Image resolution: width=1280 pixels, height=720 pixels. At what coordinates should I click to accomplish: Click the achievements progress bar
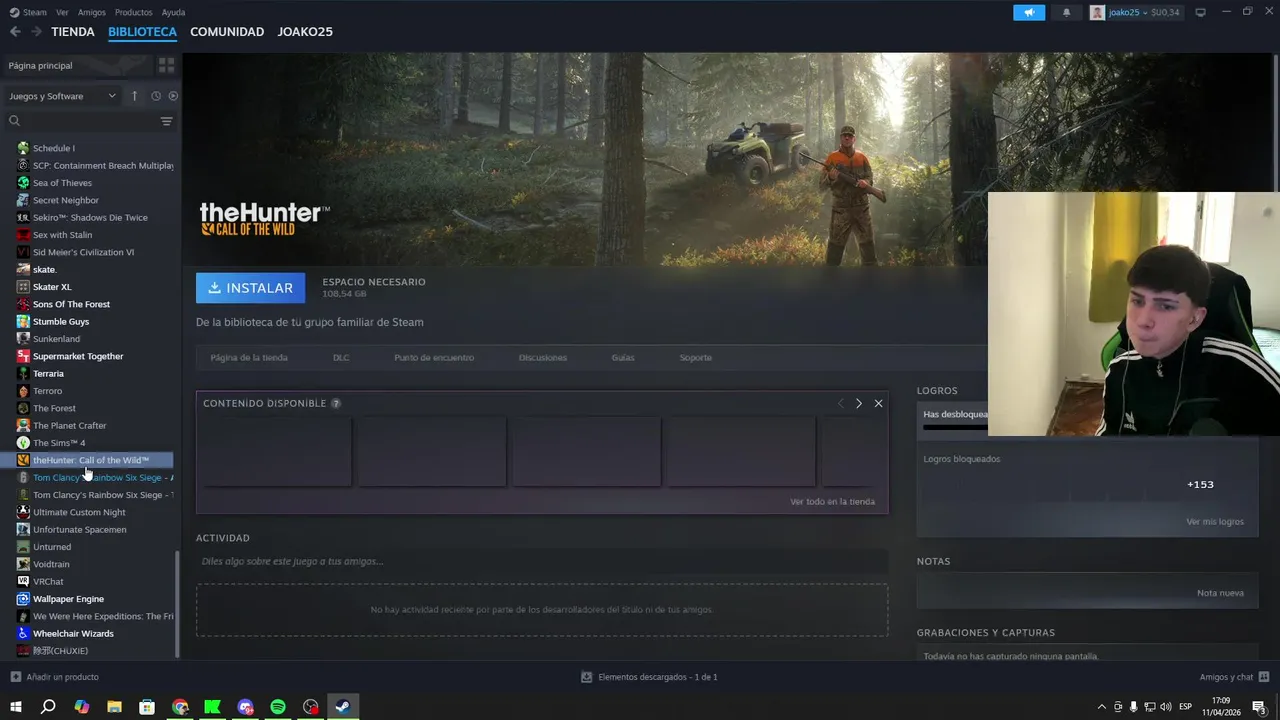coord(955,428)
